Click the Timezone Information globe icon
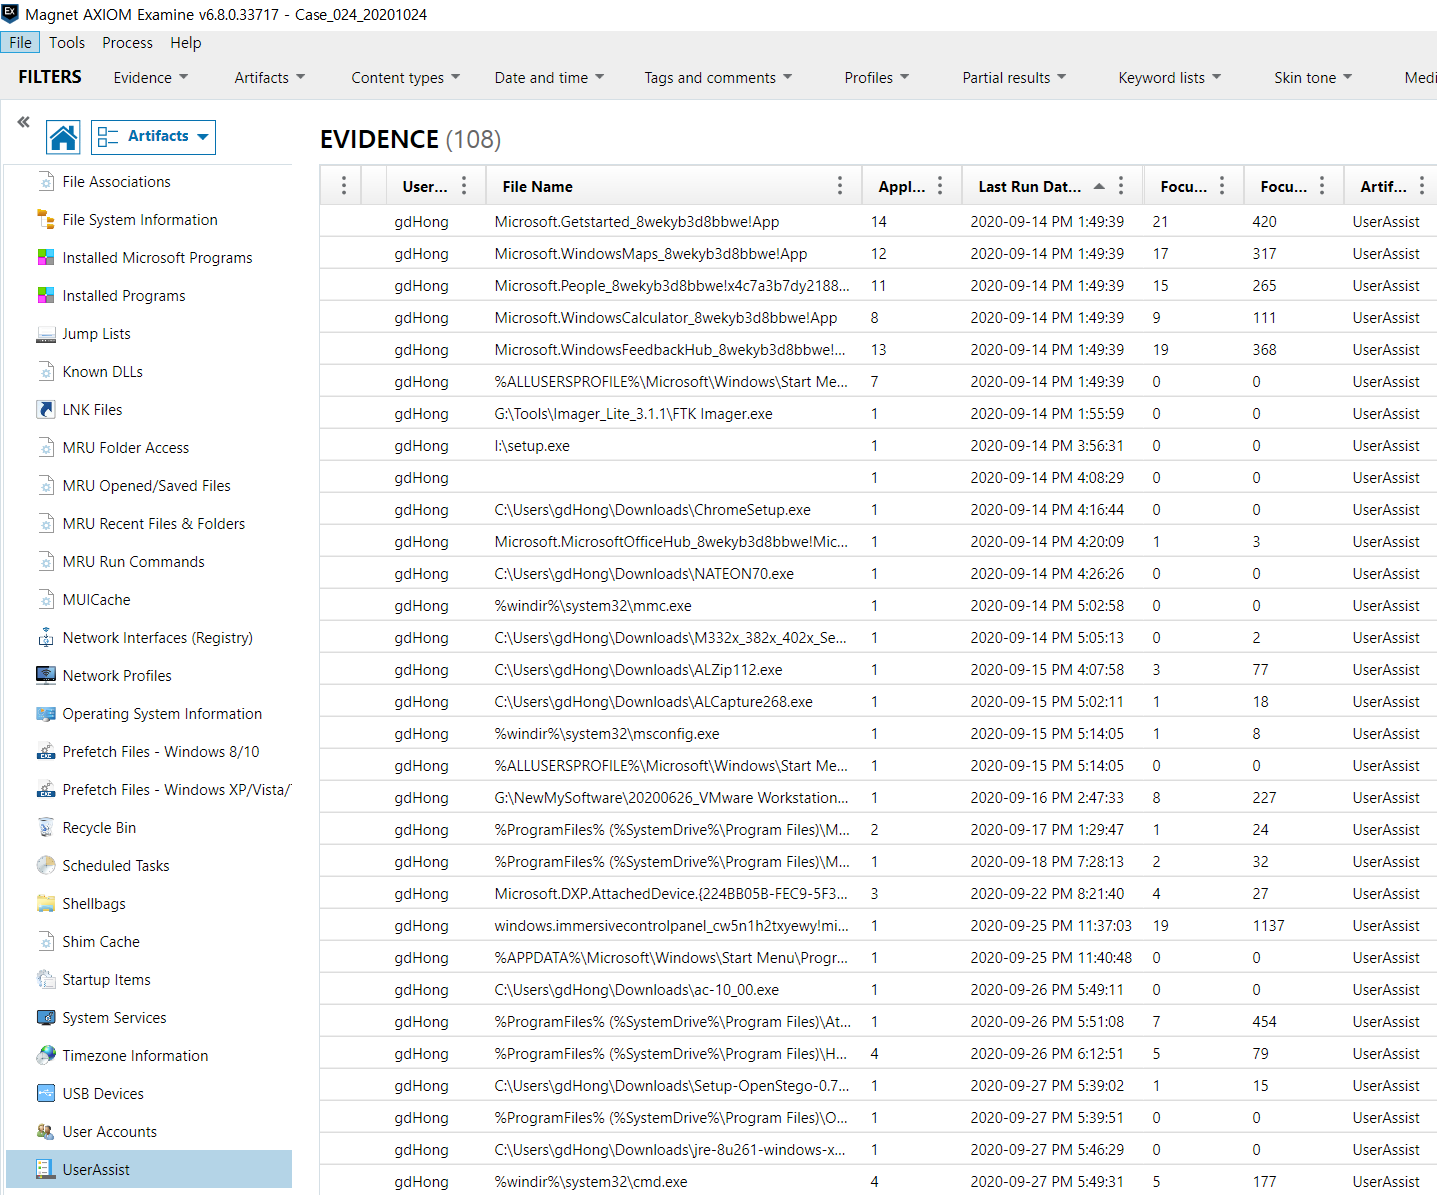 point(46,1056)
